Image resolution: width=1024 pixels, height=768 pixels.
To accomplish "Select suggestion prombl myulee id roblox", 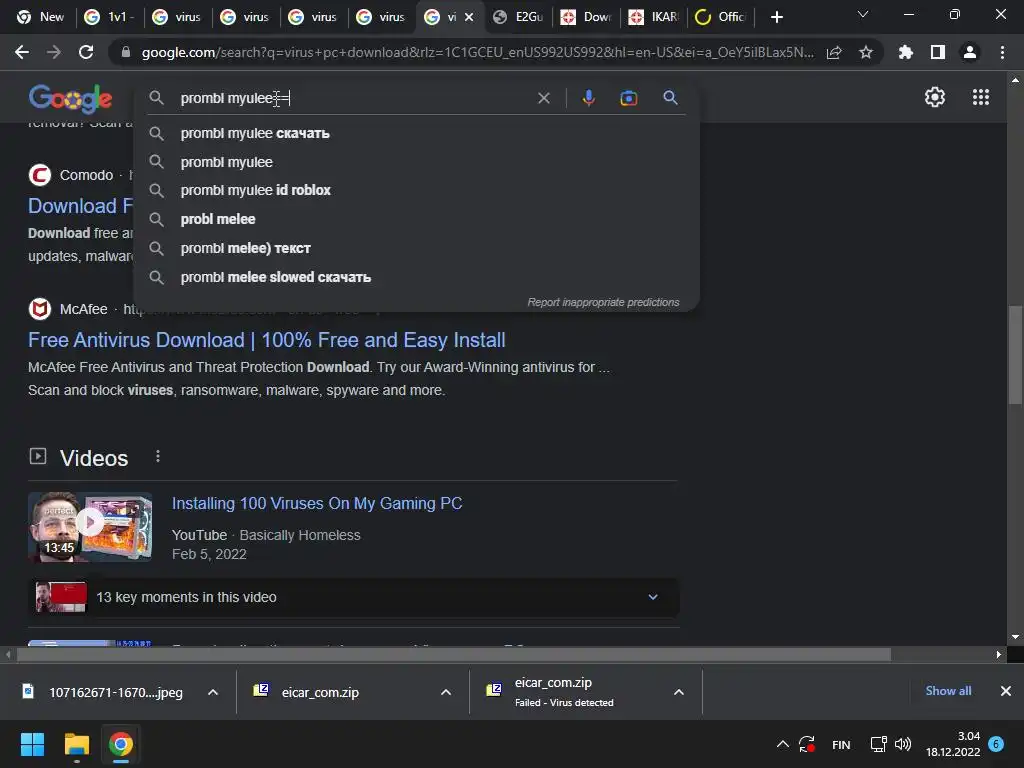I will click(x=416, y=190).
